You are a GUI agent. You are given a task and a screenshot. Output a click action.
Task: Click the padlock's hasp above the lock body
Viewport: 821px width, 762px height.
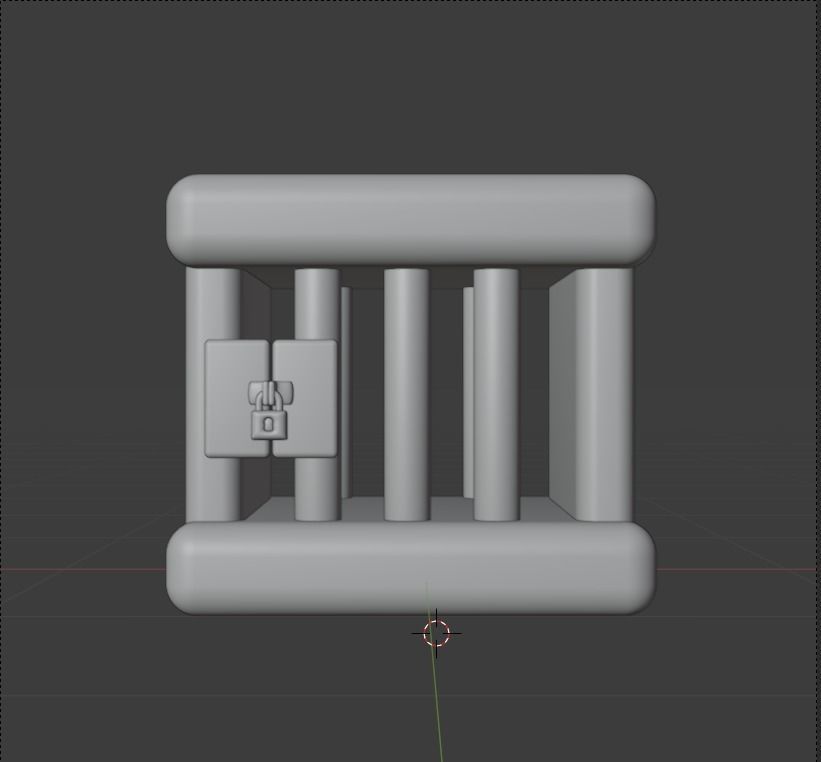coord(271,392)
